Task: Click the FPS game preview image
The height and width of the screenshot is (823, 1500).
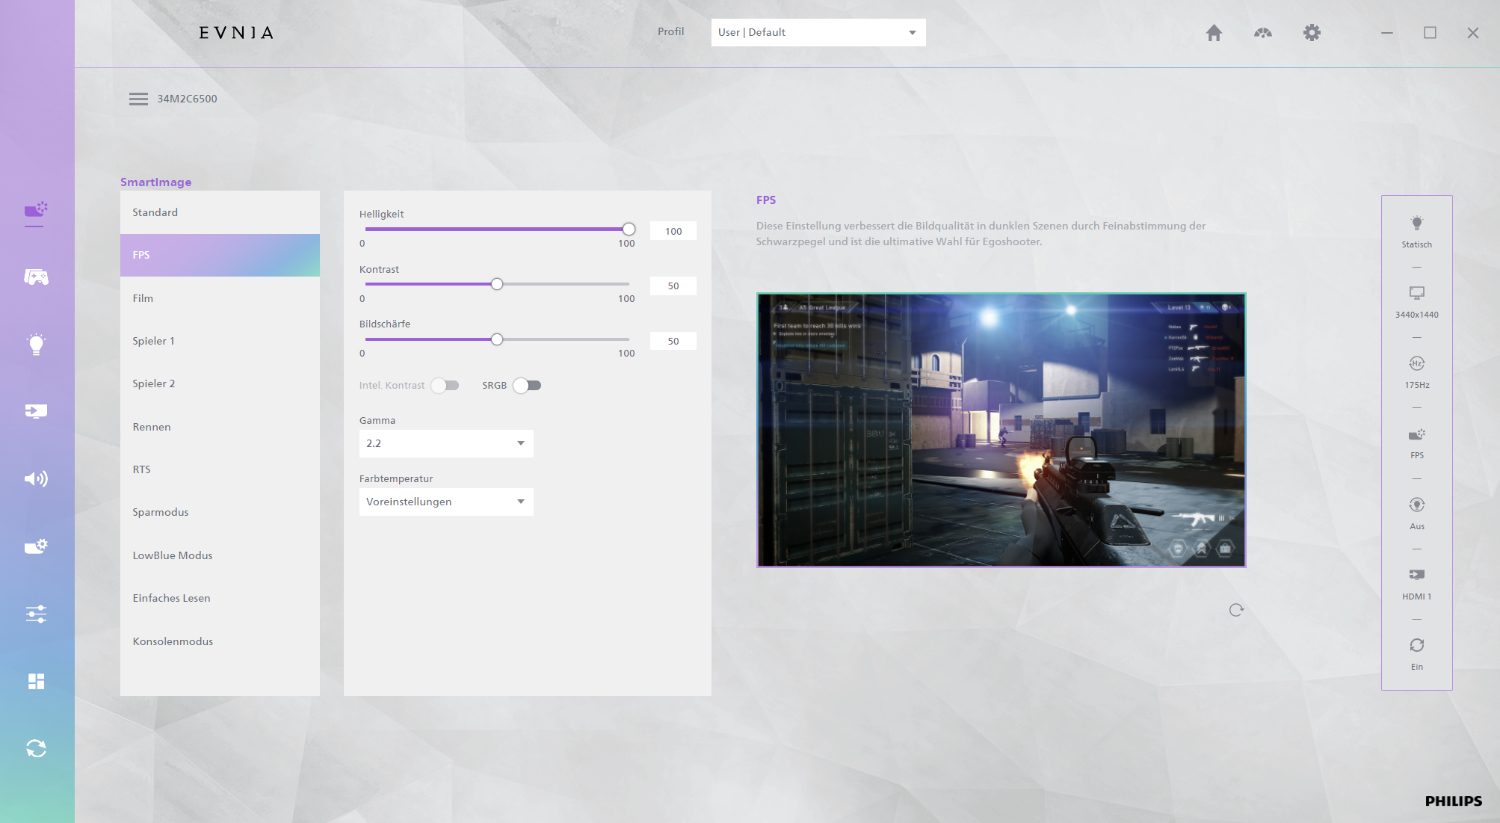Action: 1001,430
